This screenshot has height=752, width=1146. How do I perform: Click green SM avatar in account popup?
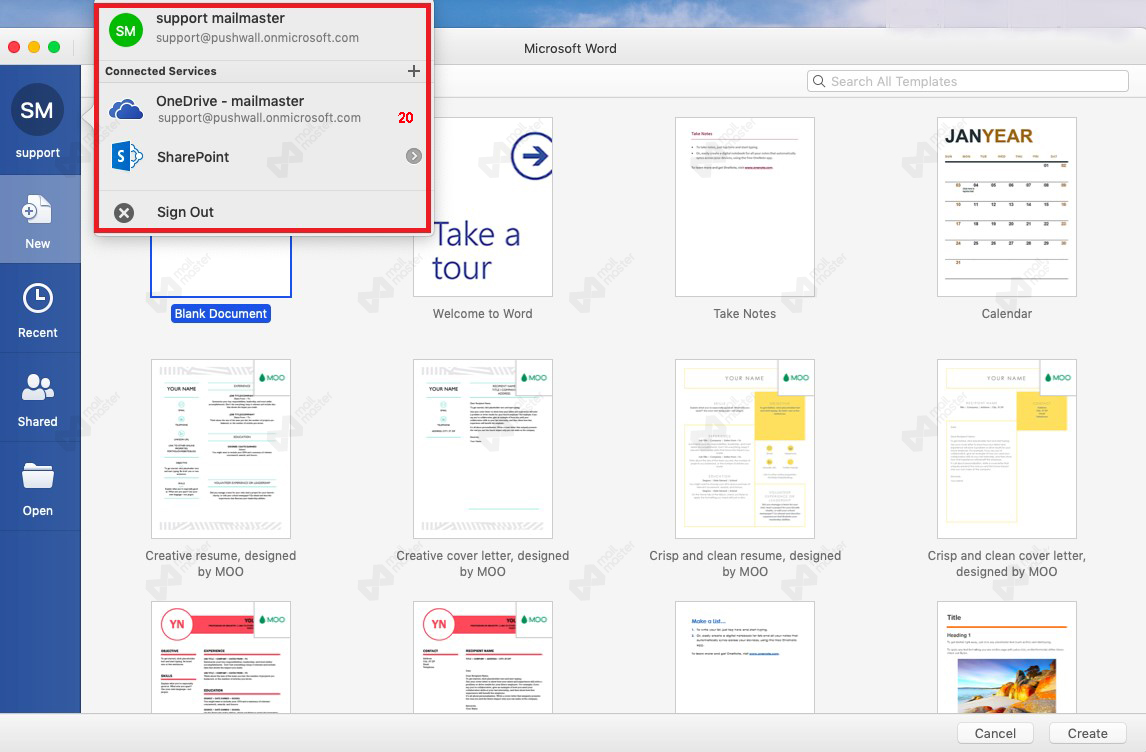tap(126, 30)
